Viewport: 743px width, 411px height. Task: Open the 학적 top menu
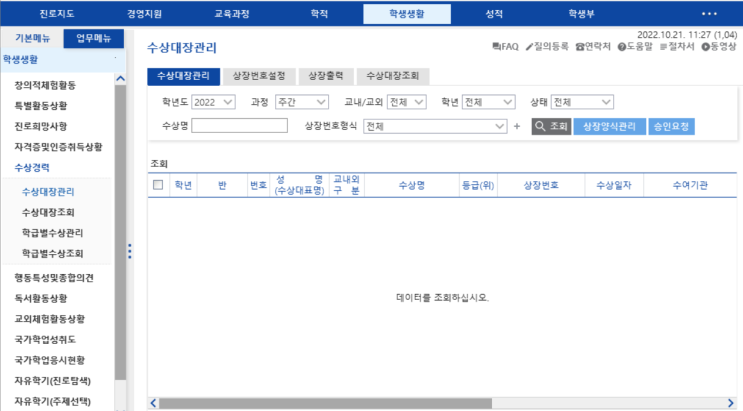click(319, 14)
